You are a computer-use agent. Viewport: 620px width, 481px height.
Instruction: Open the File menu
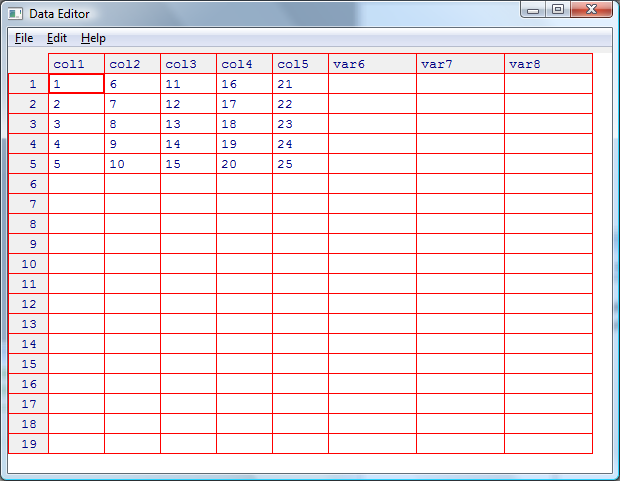click(24, 38)
